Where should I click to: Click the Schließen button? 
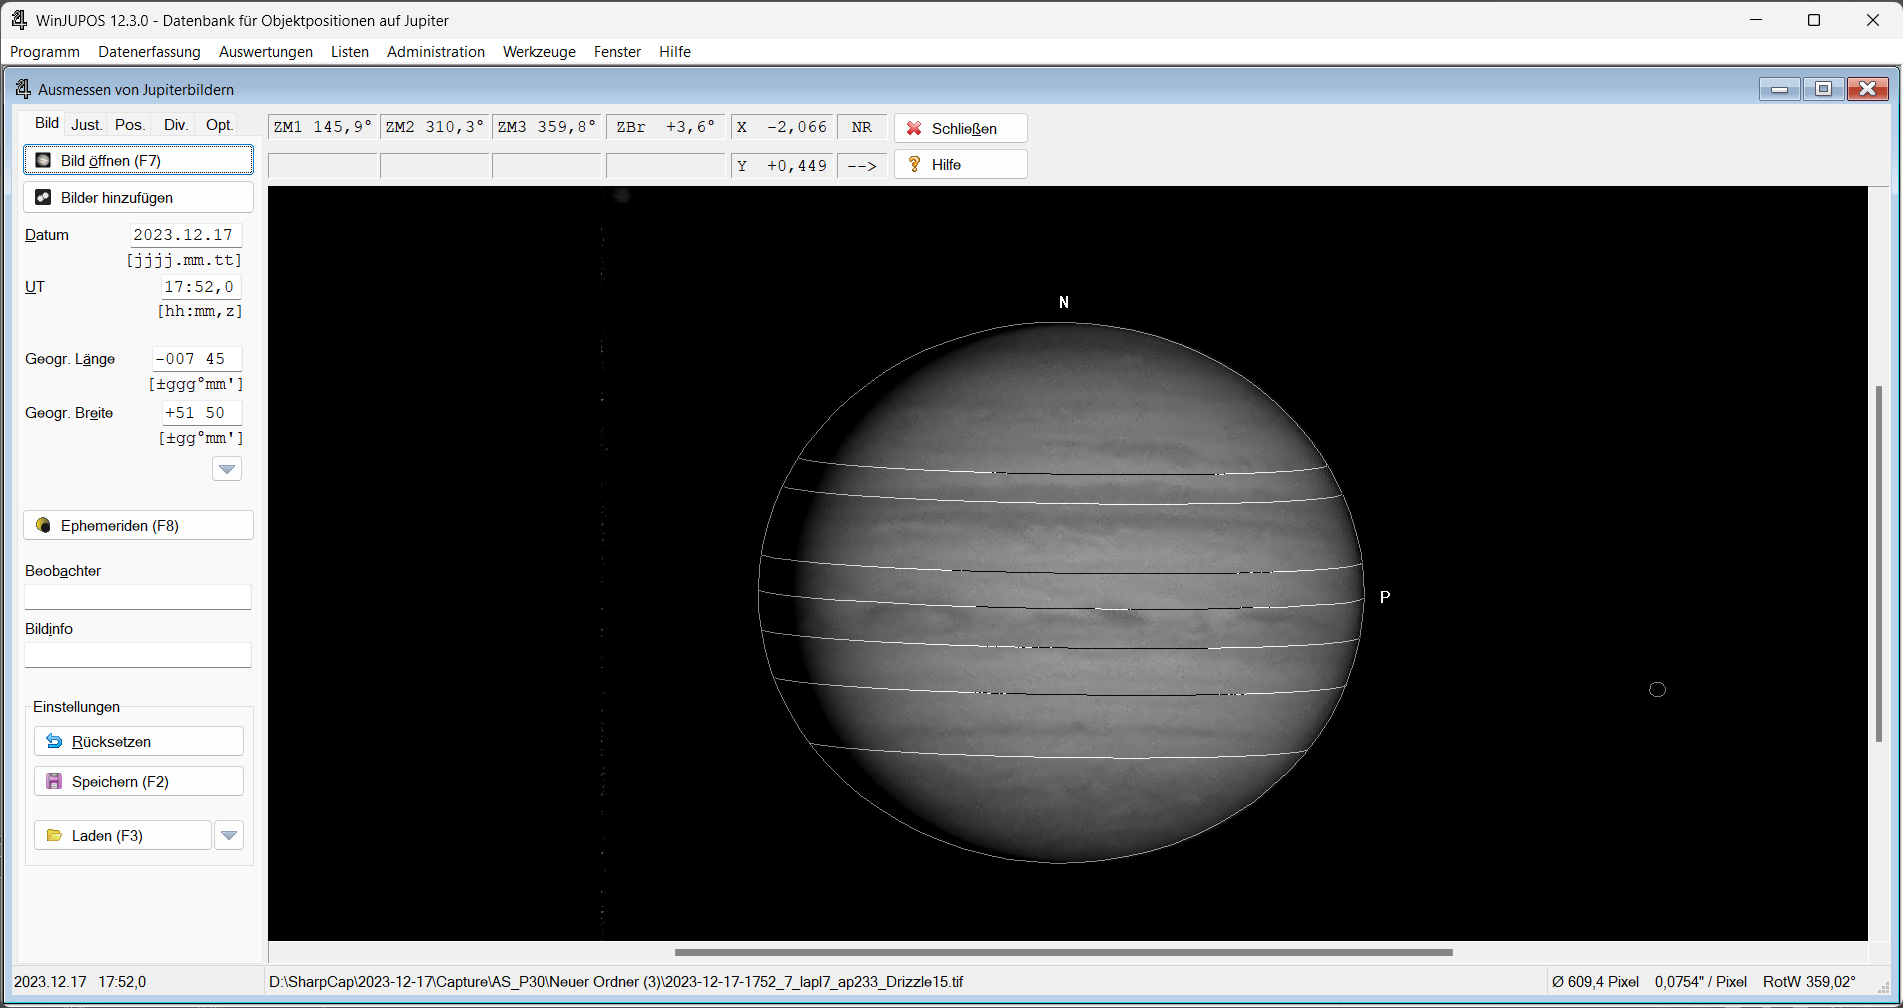pyautogui.click(x=961, y=128)
